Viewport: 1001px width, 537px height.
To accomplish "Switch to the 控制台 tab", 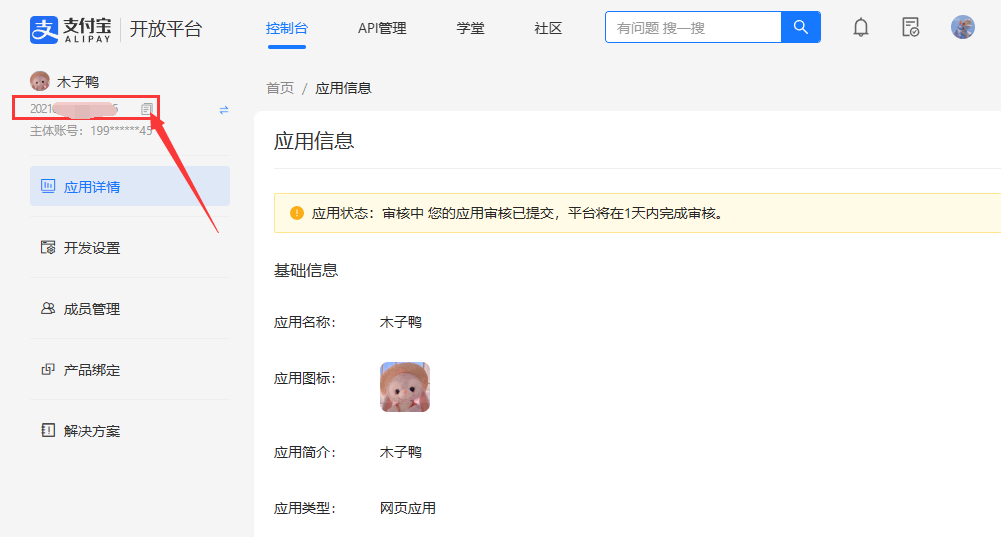I will (286, 28).
